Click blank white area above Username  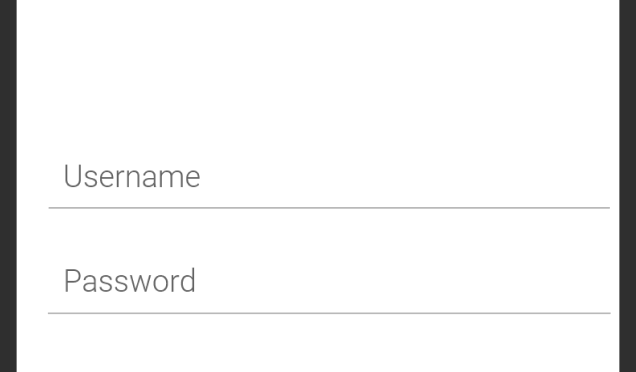pos(318,73)
